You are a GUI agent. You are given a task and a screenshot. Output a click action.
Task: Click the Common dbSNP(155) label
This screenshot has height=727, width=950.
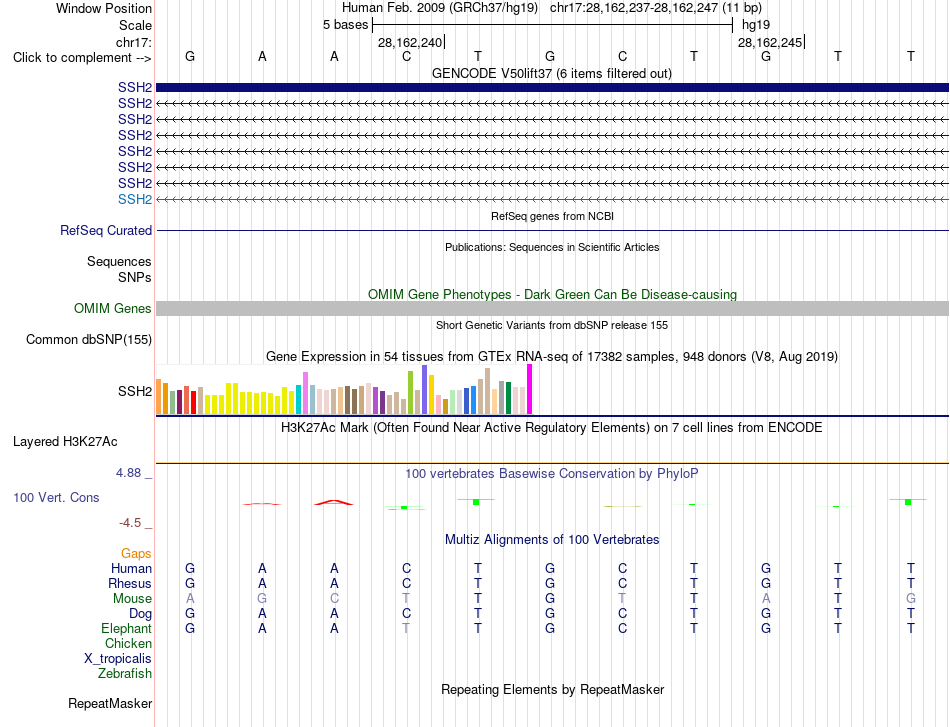pyautogui.click(x=89, y=339)
